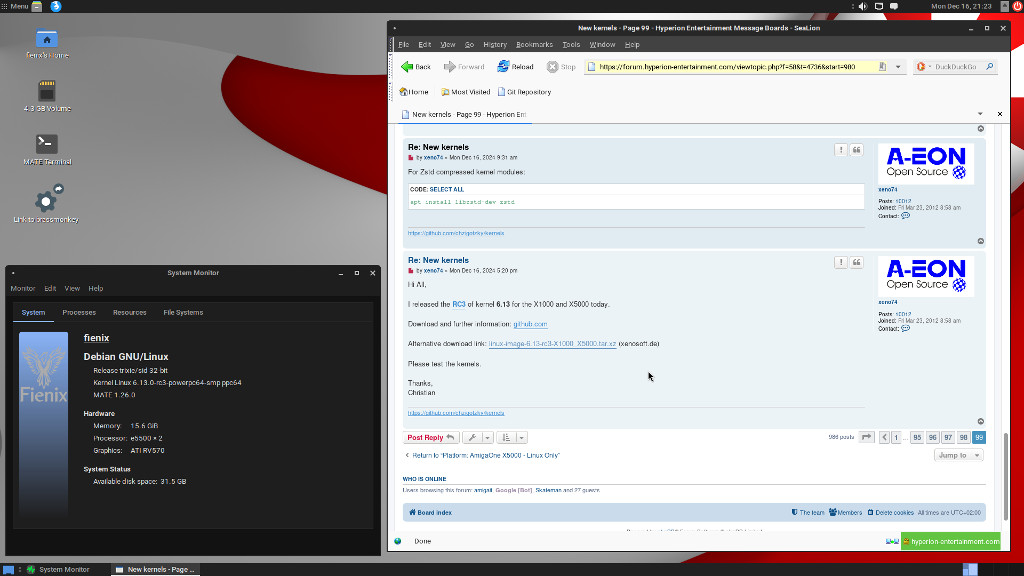The height and width of the screenshot is (576, 1024).
Task: Select the MATE Terminal desktop icon
Action: [47, 150]
